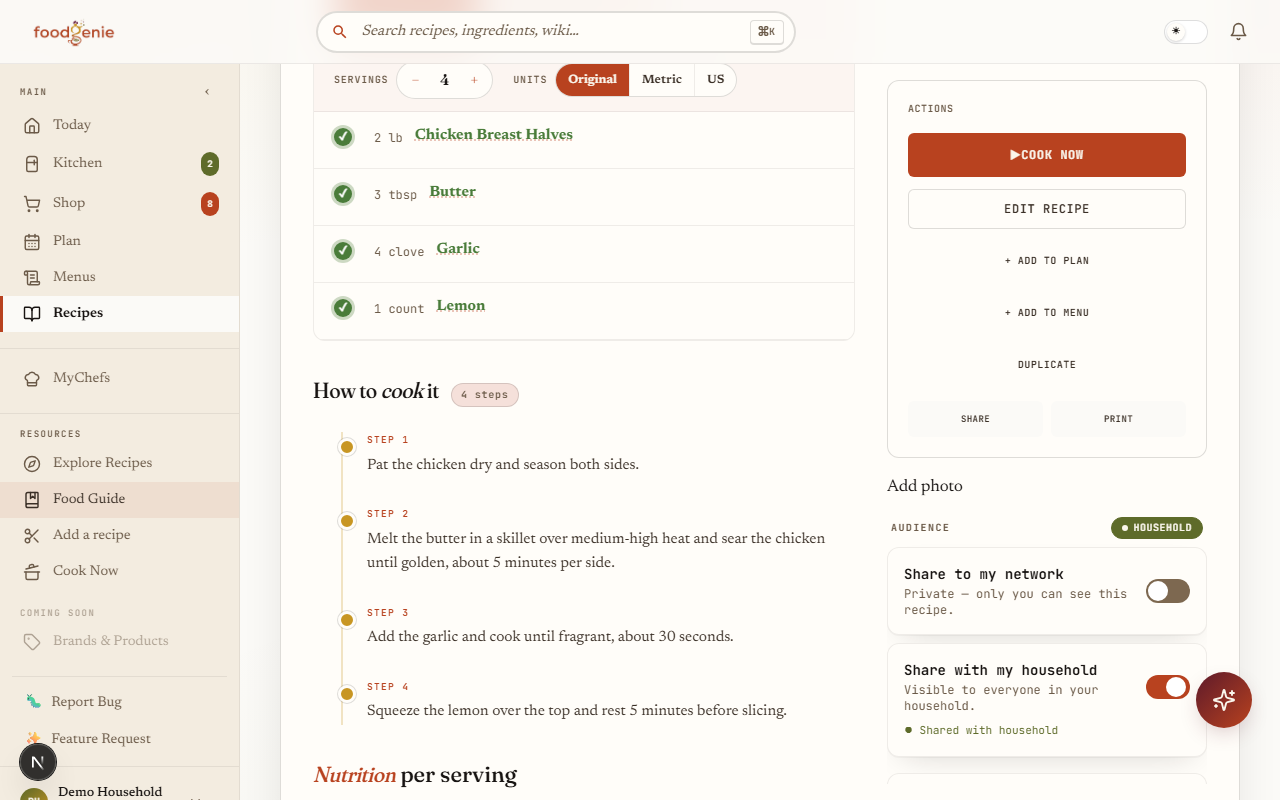Open the notifications bell
Screen dimensions: 1280x800
point(1238,32)
